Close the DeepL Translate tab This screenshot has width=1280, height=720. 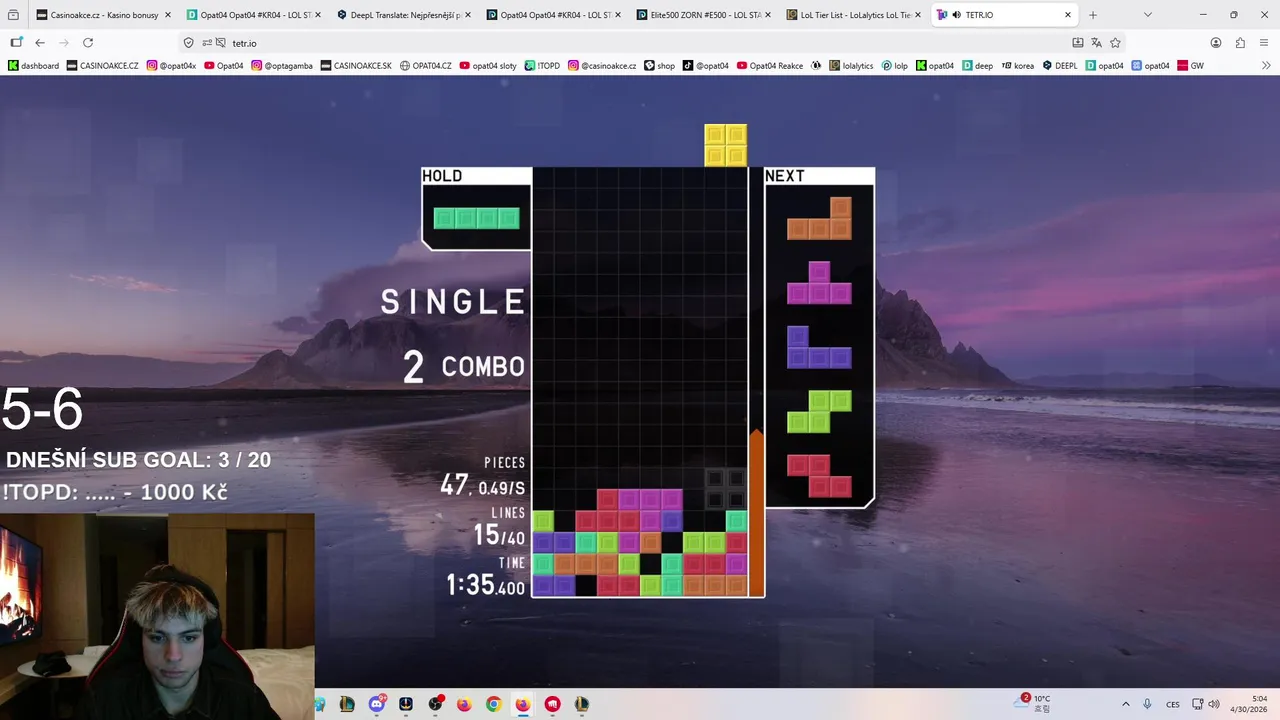(x=467, y=15)
